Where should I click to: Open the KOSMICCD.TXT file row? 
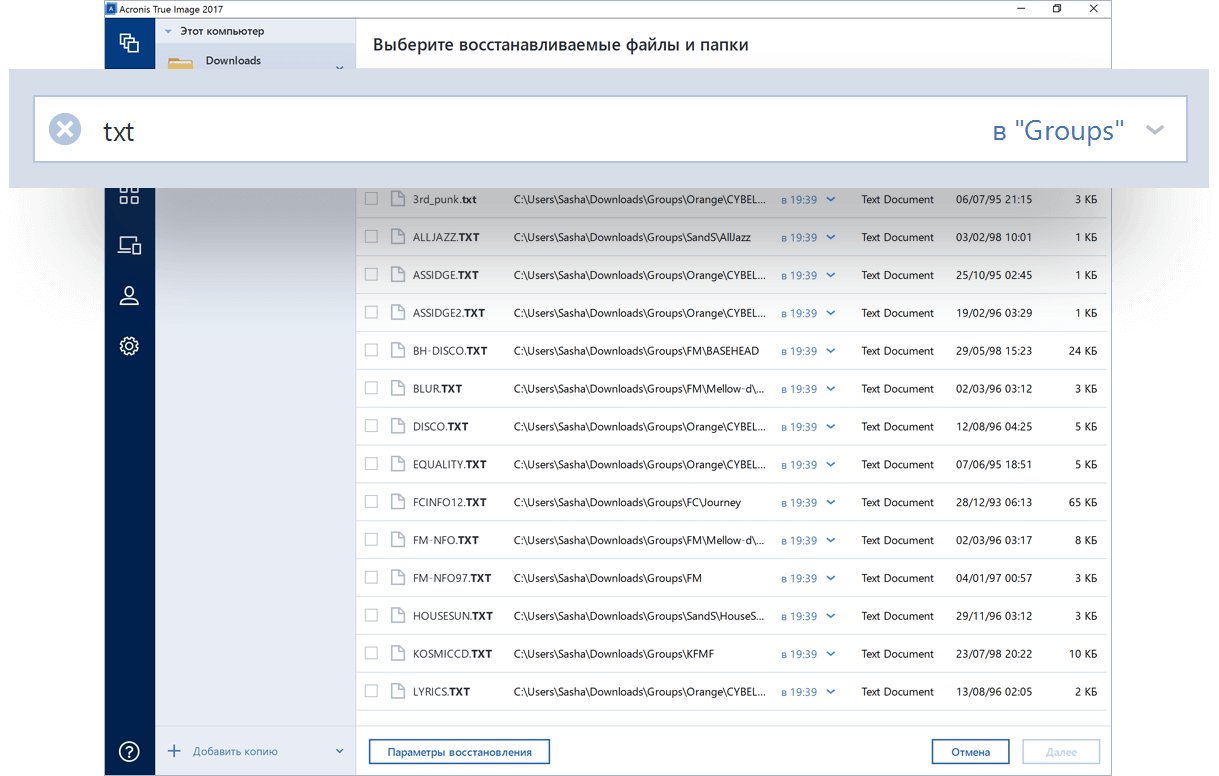452,654
